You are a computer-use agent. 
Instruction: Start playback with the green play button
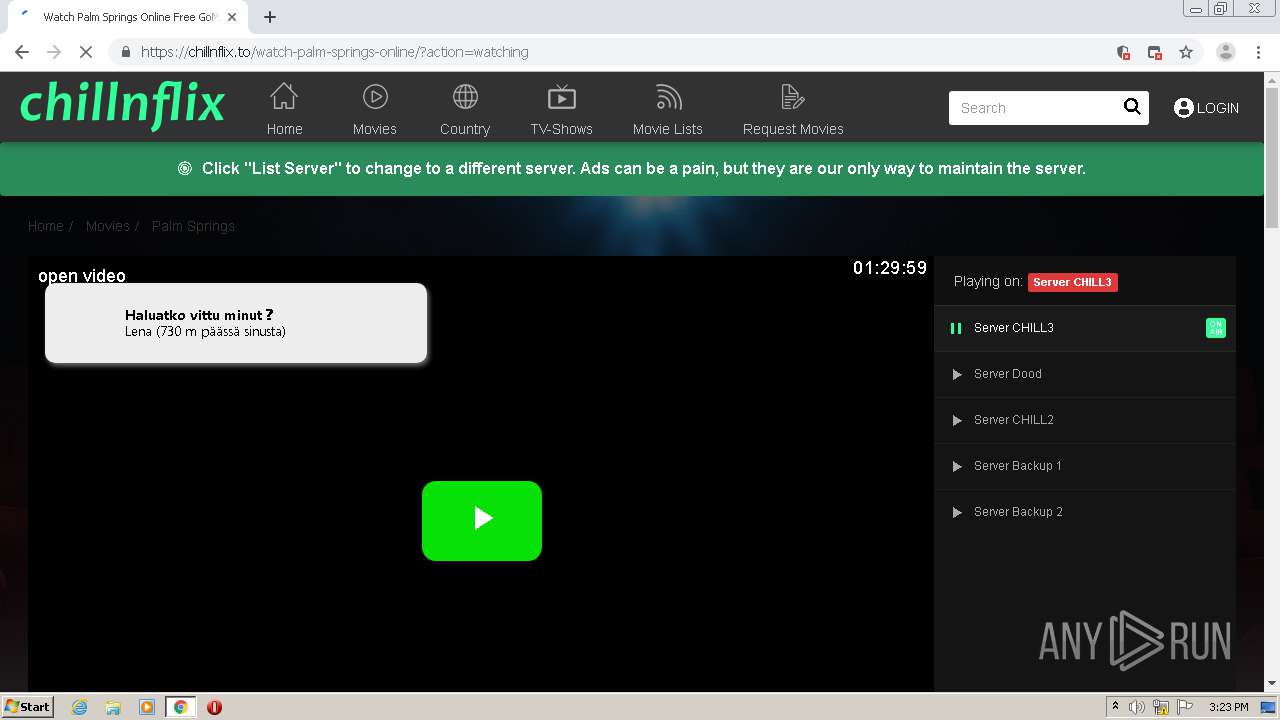tap(482, 520)
